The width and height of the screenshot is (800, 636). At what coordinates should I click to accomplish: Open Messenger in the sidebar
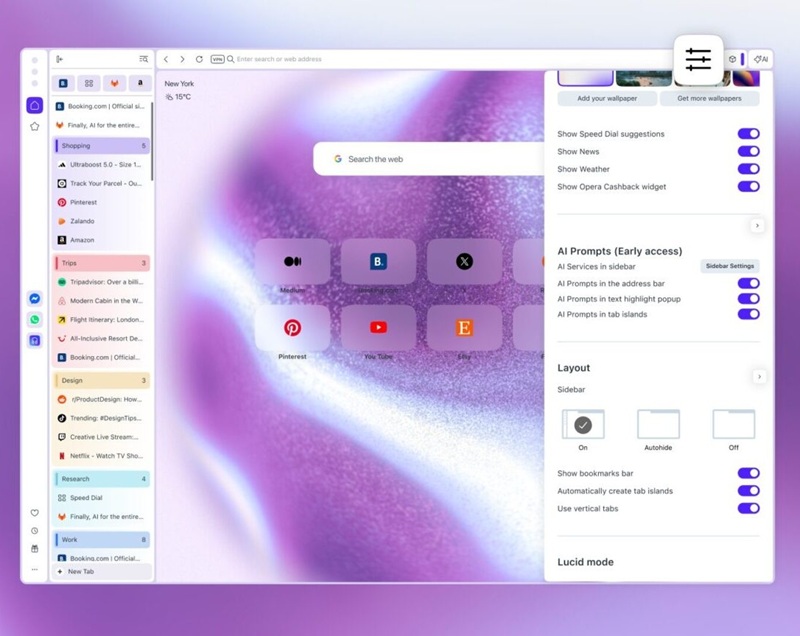coord(35,299)
